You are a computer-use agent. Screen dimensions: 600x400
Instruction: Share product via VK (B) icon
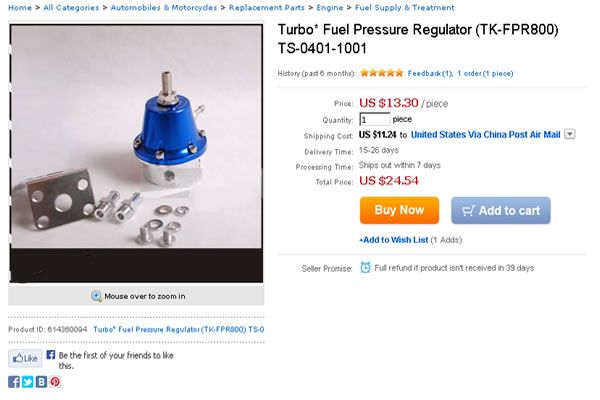41,382
